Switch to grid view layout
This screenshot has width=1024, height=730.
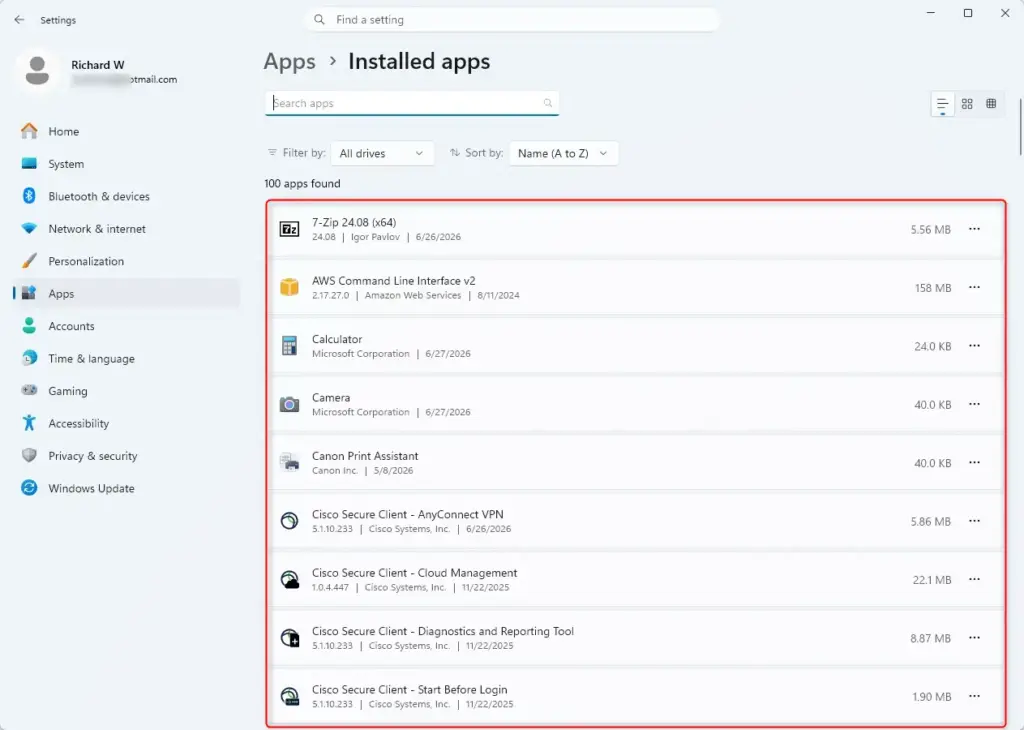pos(967,104)
